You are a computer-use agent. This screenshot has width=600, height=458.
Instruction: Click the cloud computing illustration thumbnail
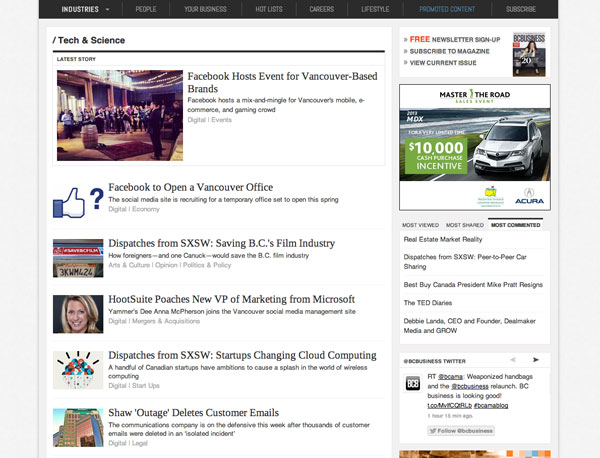[x=78, y=370]
